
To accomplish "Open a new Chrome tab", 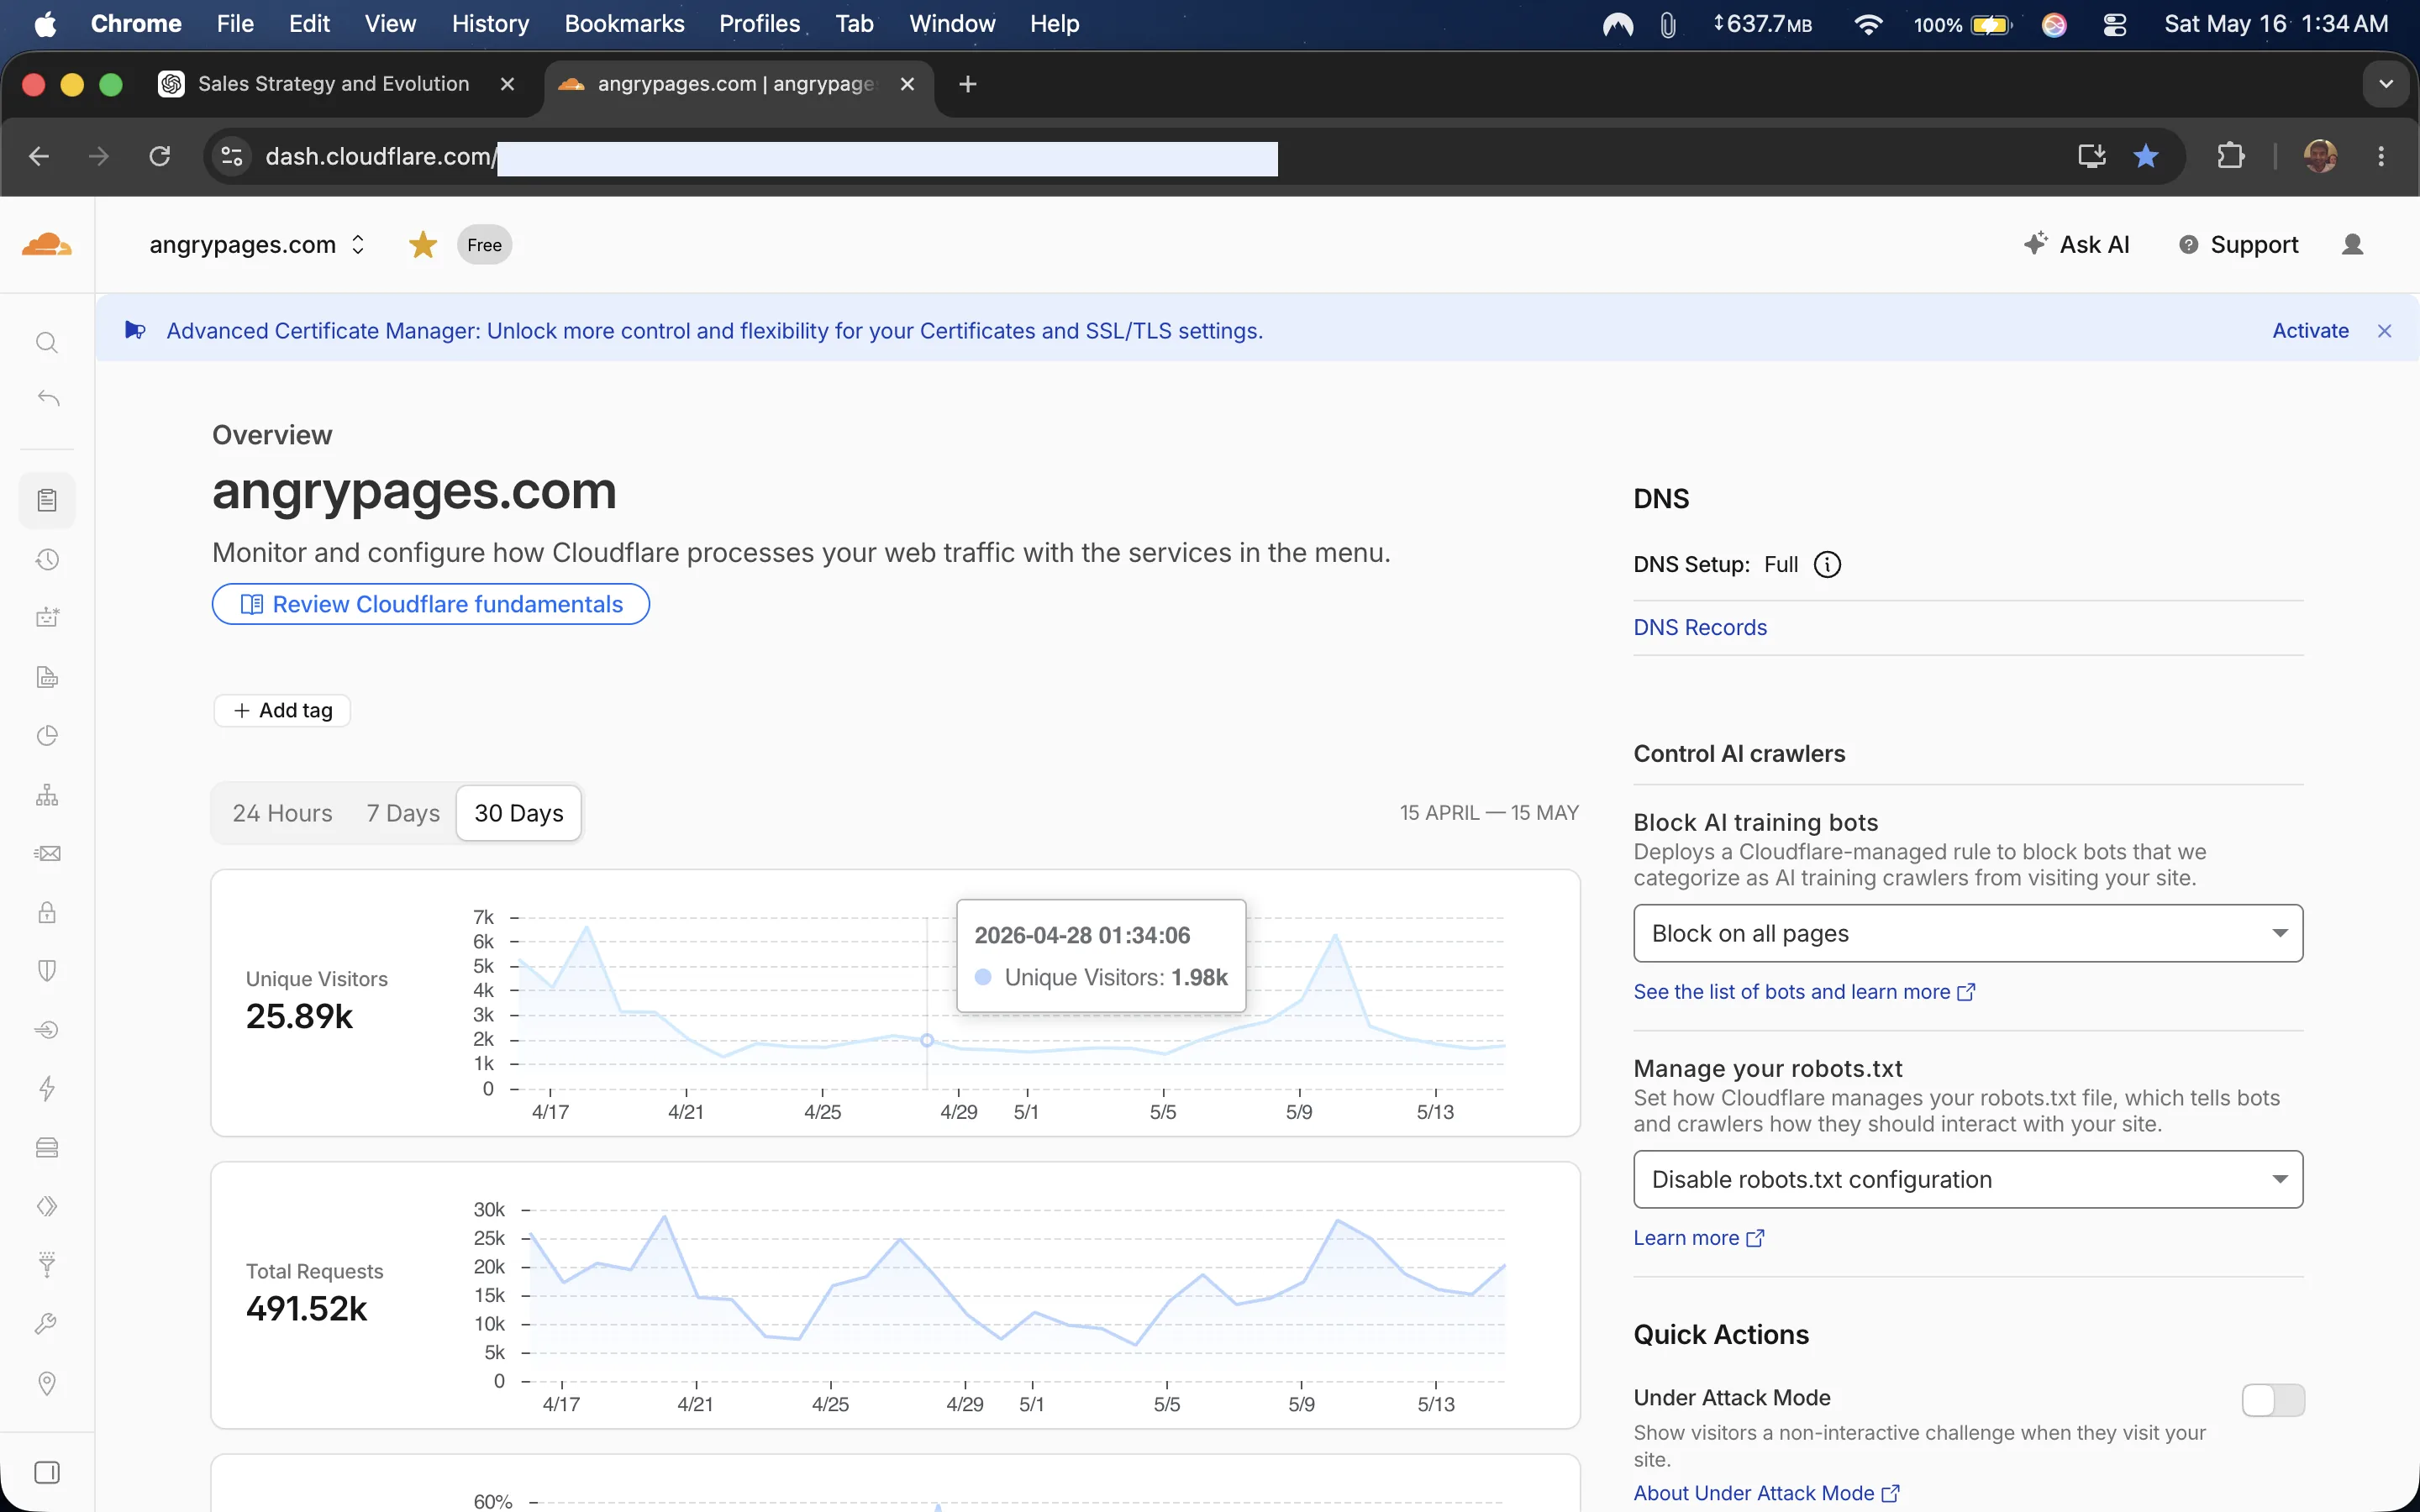I will coord(967,84).
